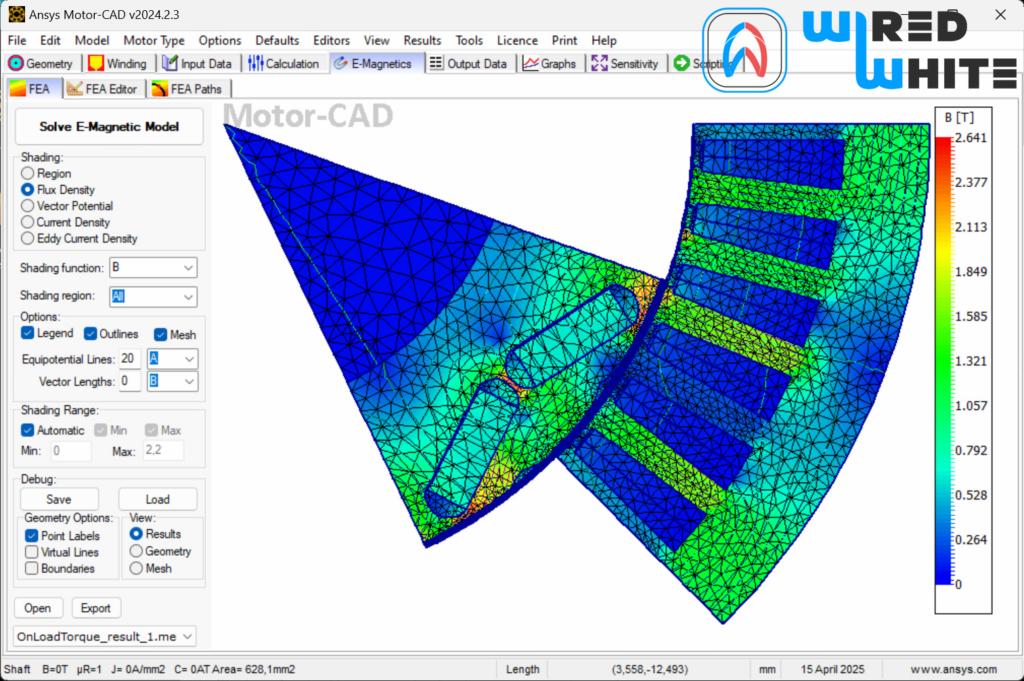Click the FEA Editor pencil icon
This screenshot has height=681, width=1024.
click(x=74, y=88)
